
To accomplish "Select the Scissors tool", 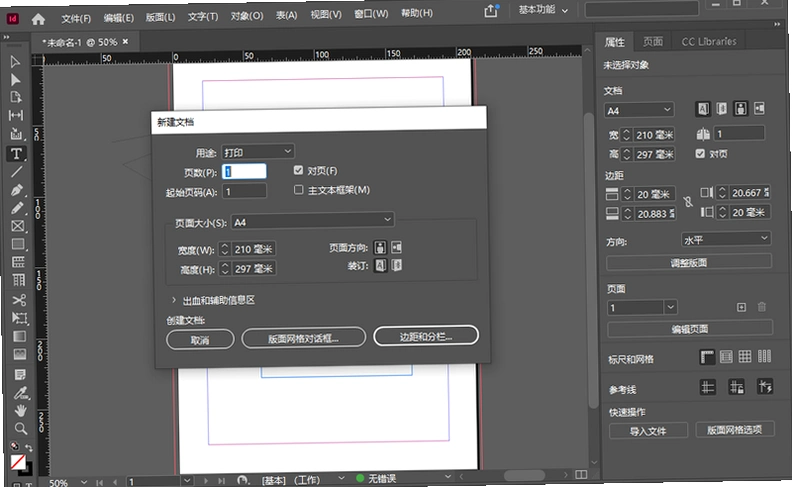I will click(19, 300).
